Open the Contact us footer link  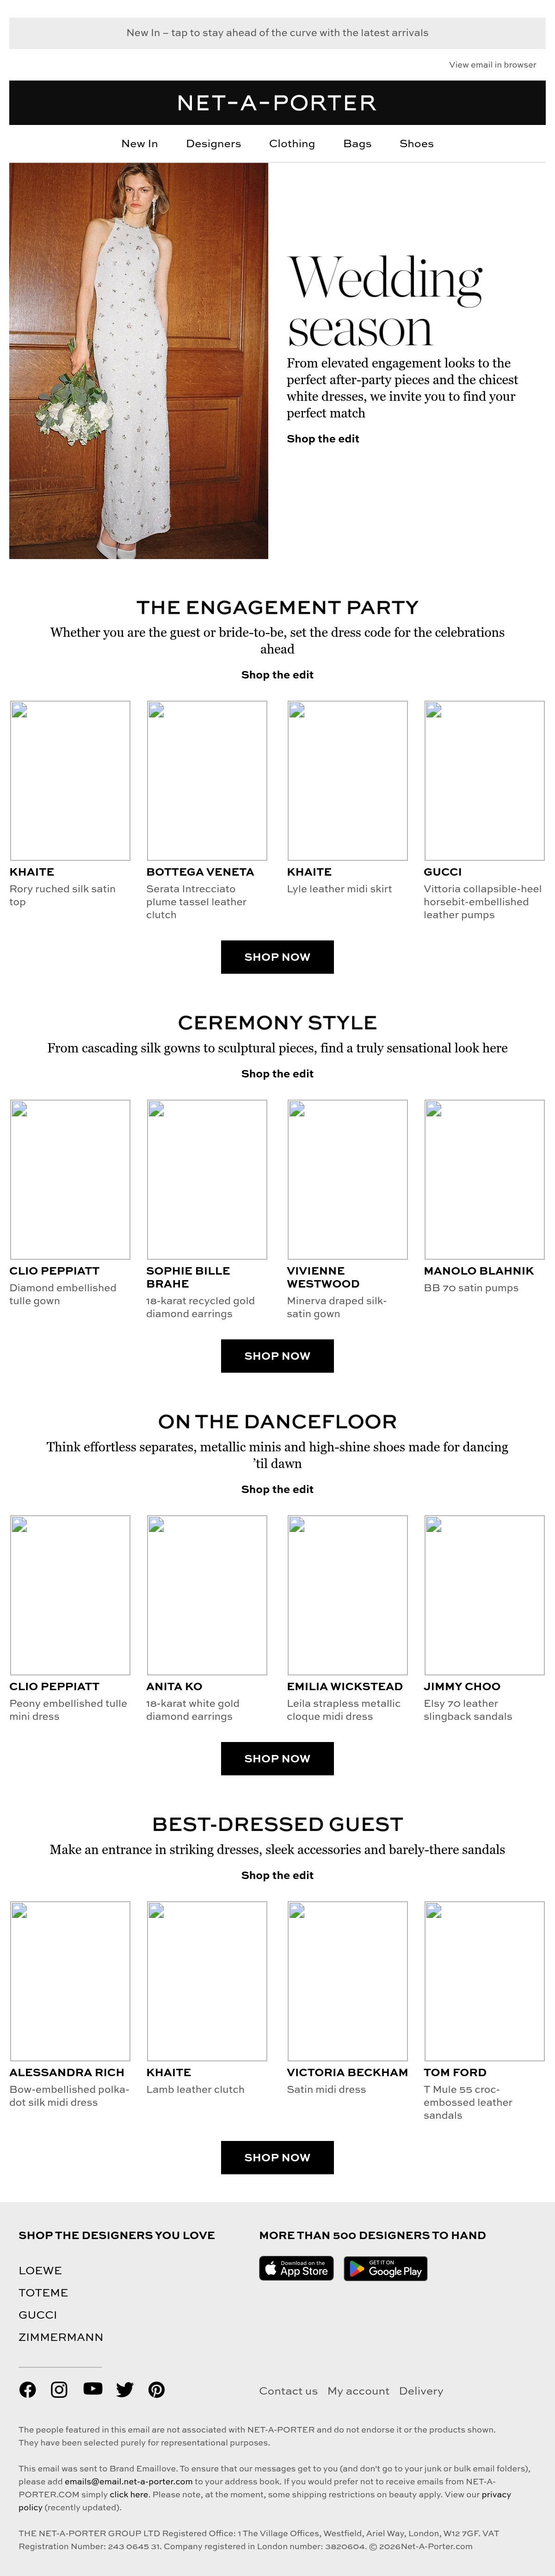coord(288,2391)
